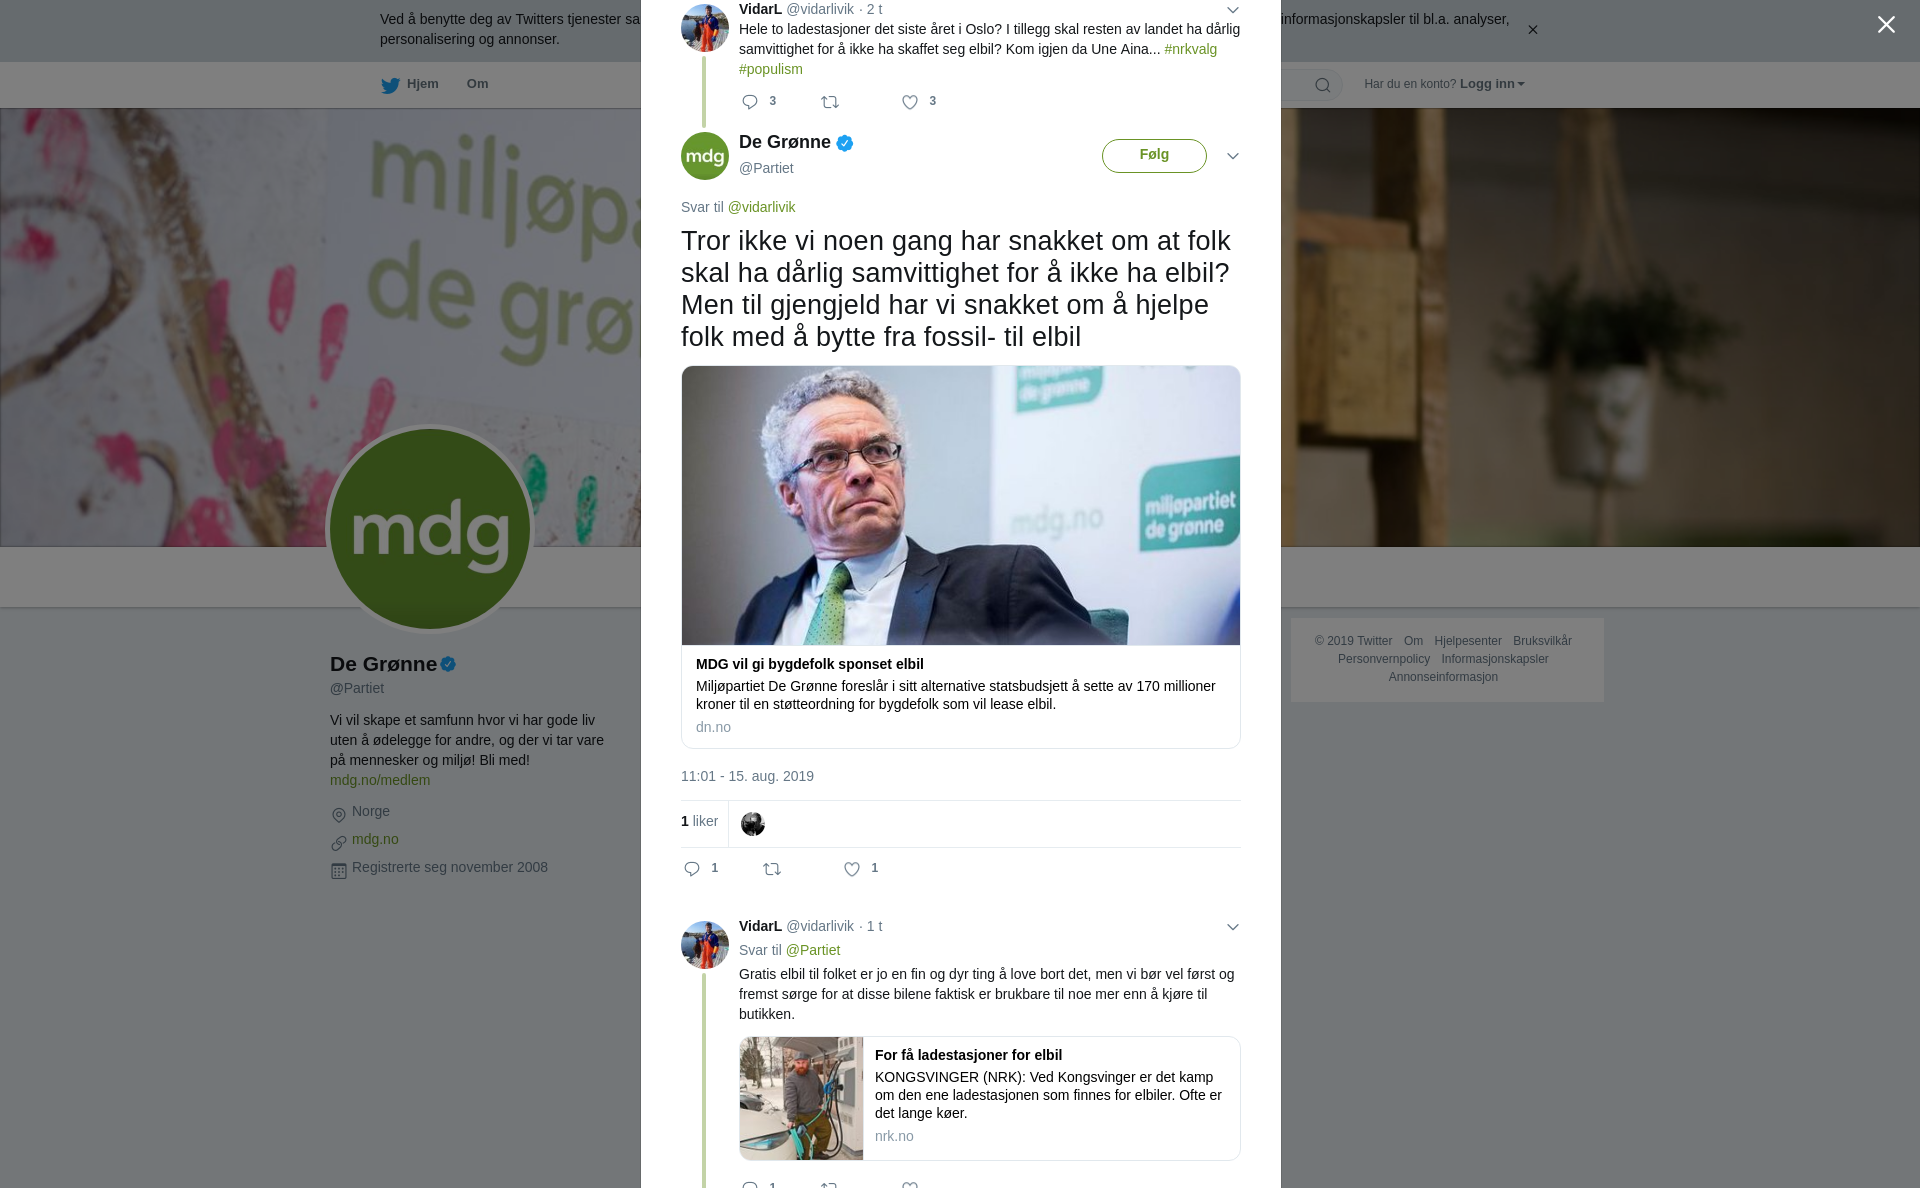1920x1188 pixels.
Task: Open the mdg.no/medlem link in the bio
Action: click(x=380, y=780)
